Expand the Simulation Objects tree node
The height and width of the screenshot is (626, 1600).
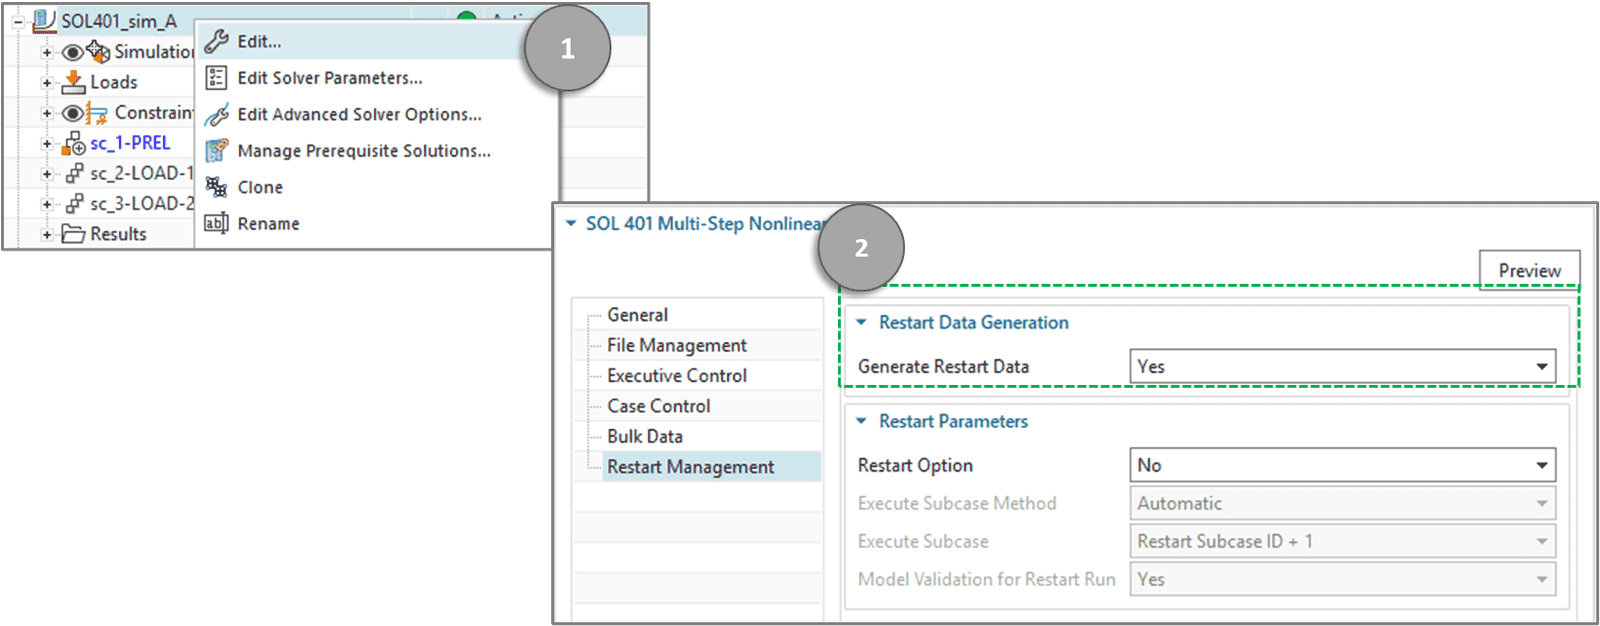pos(46,52)
